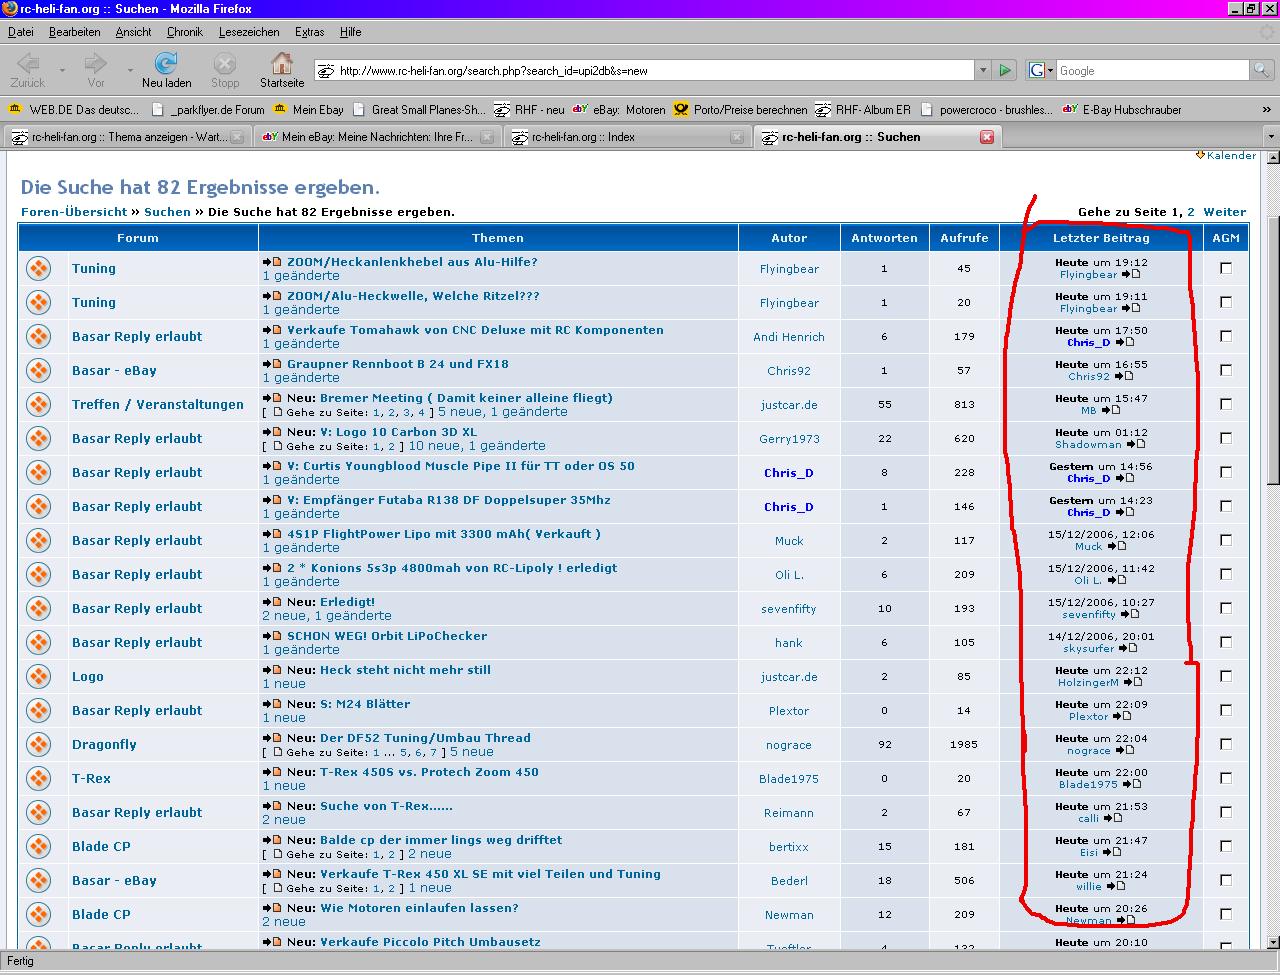Viewport: 1280px width, 975px height.
Task: Check AGM box for Erledigt! row
Action: (x=1226, y=608)
